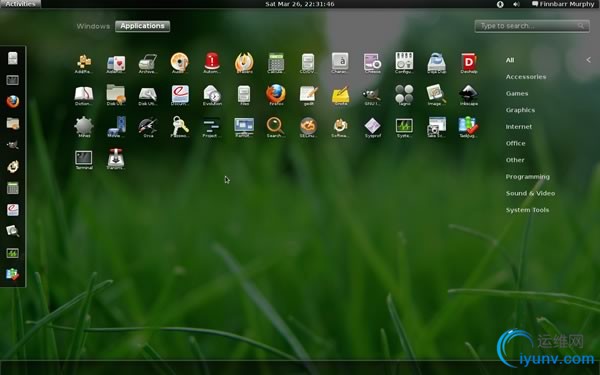Screen dimensions: 600x375
Task: Launch the Inkscape application
Action: [x=468, y=95]
